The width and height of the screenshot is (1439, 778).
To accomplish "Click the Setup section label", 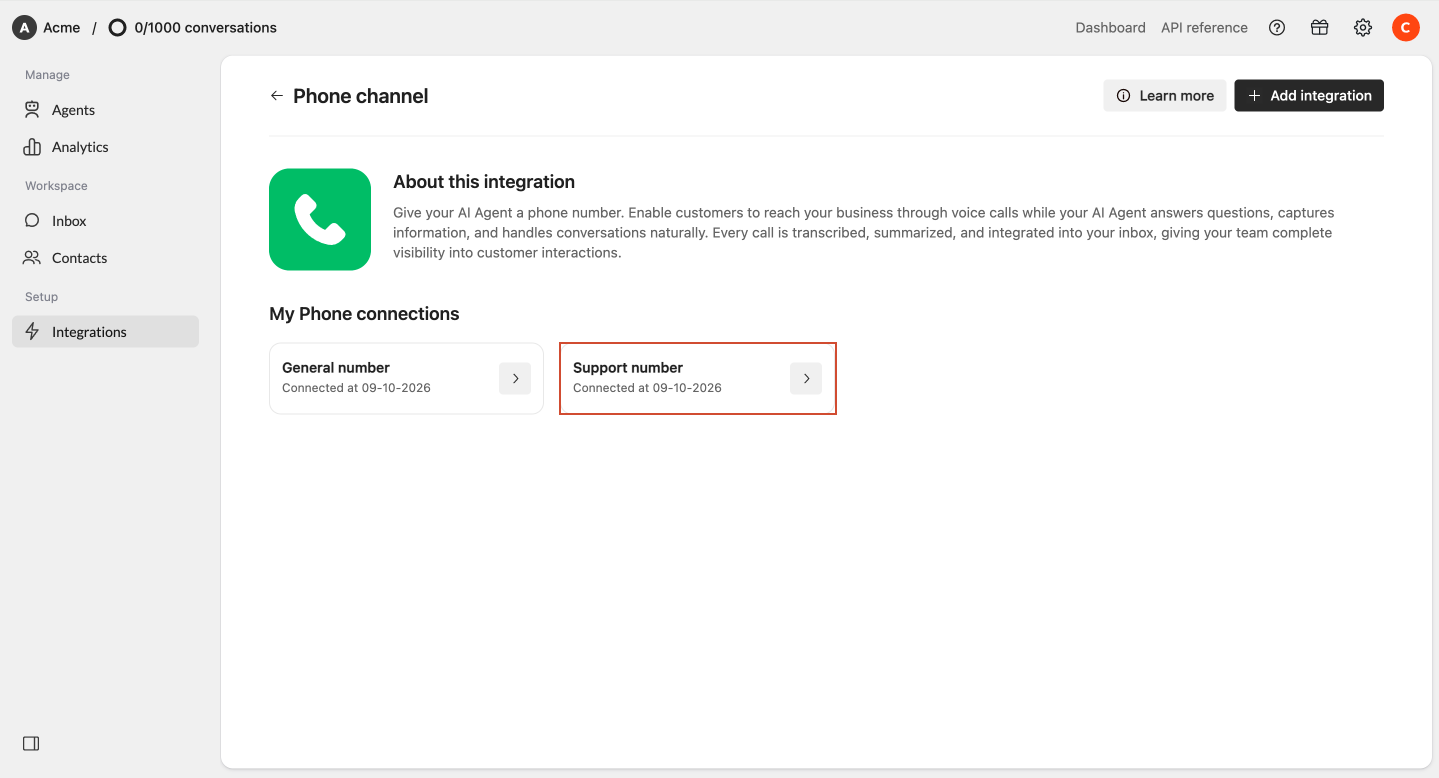I will [42, 297].
